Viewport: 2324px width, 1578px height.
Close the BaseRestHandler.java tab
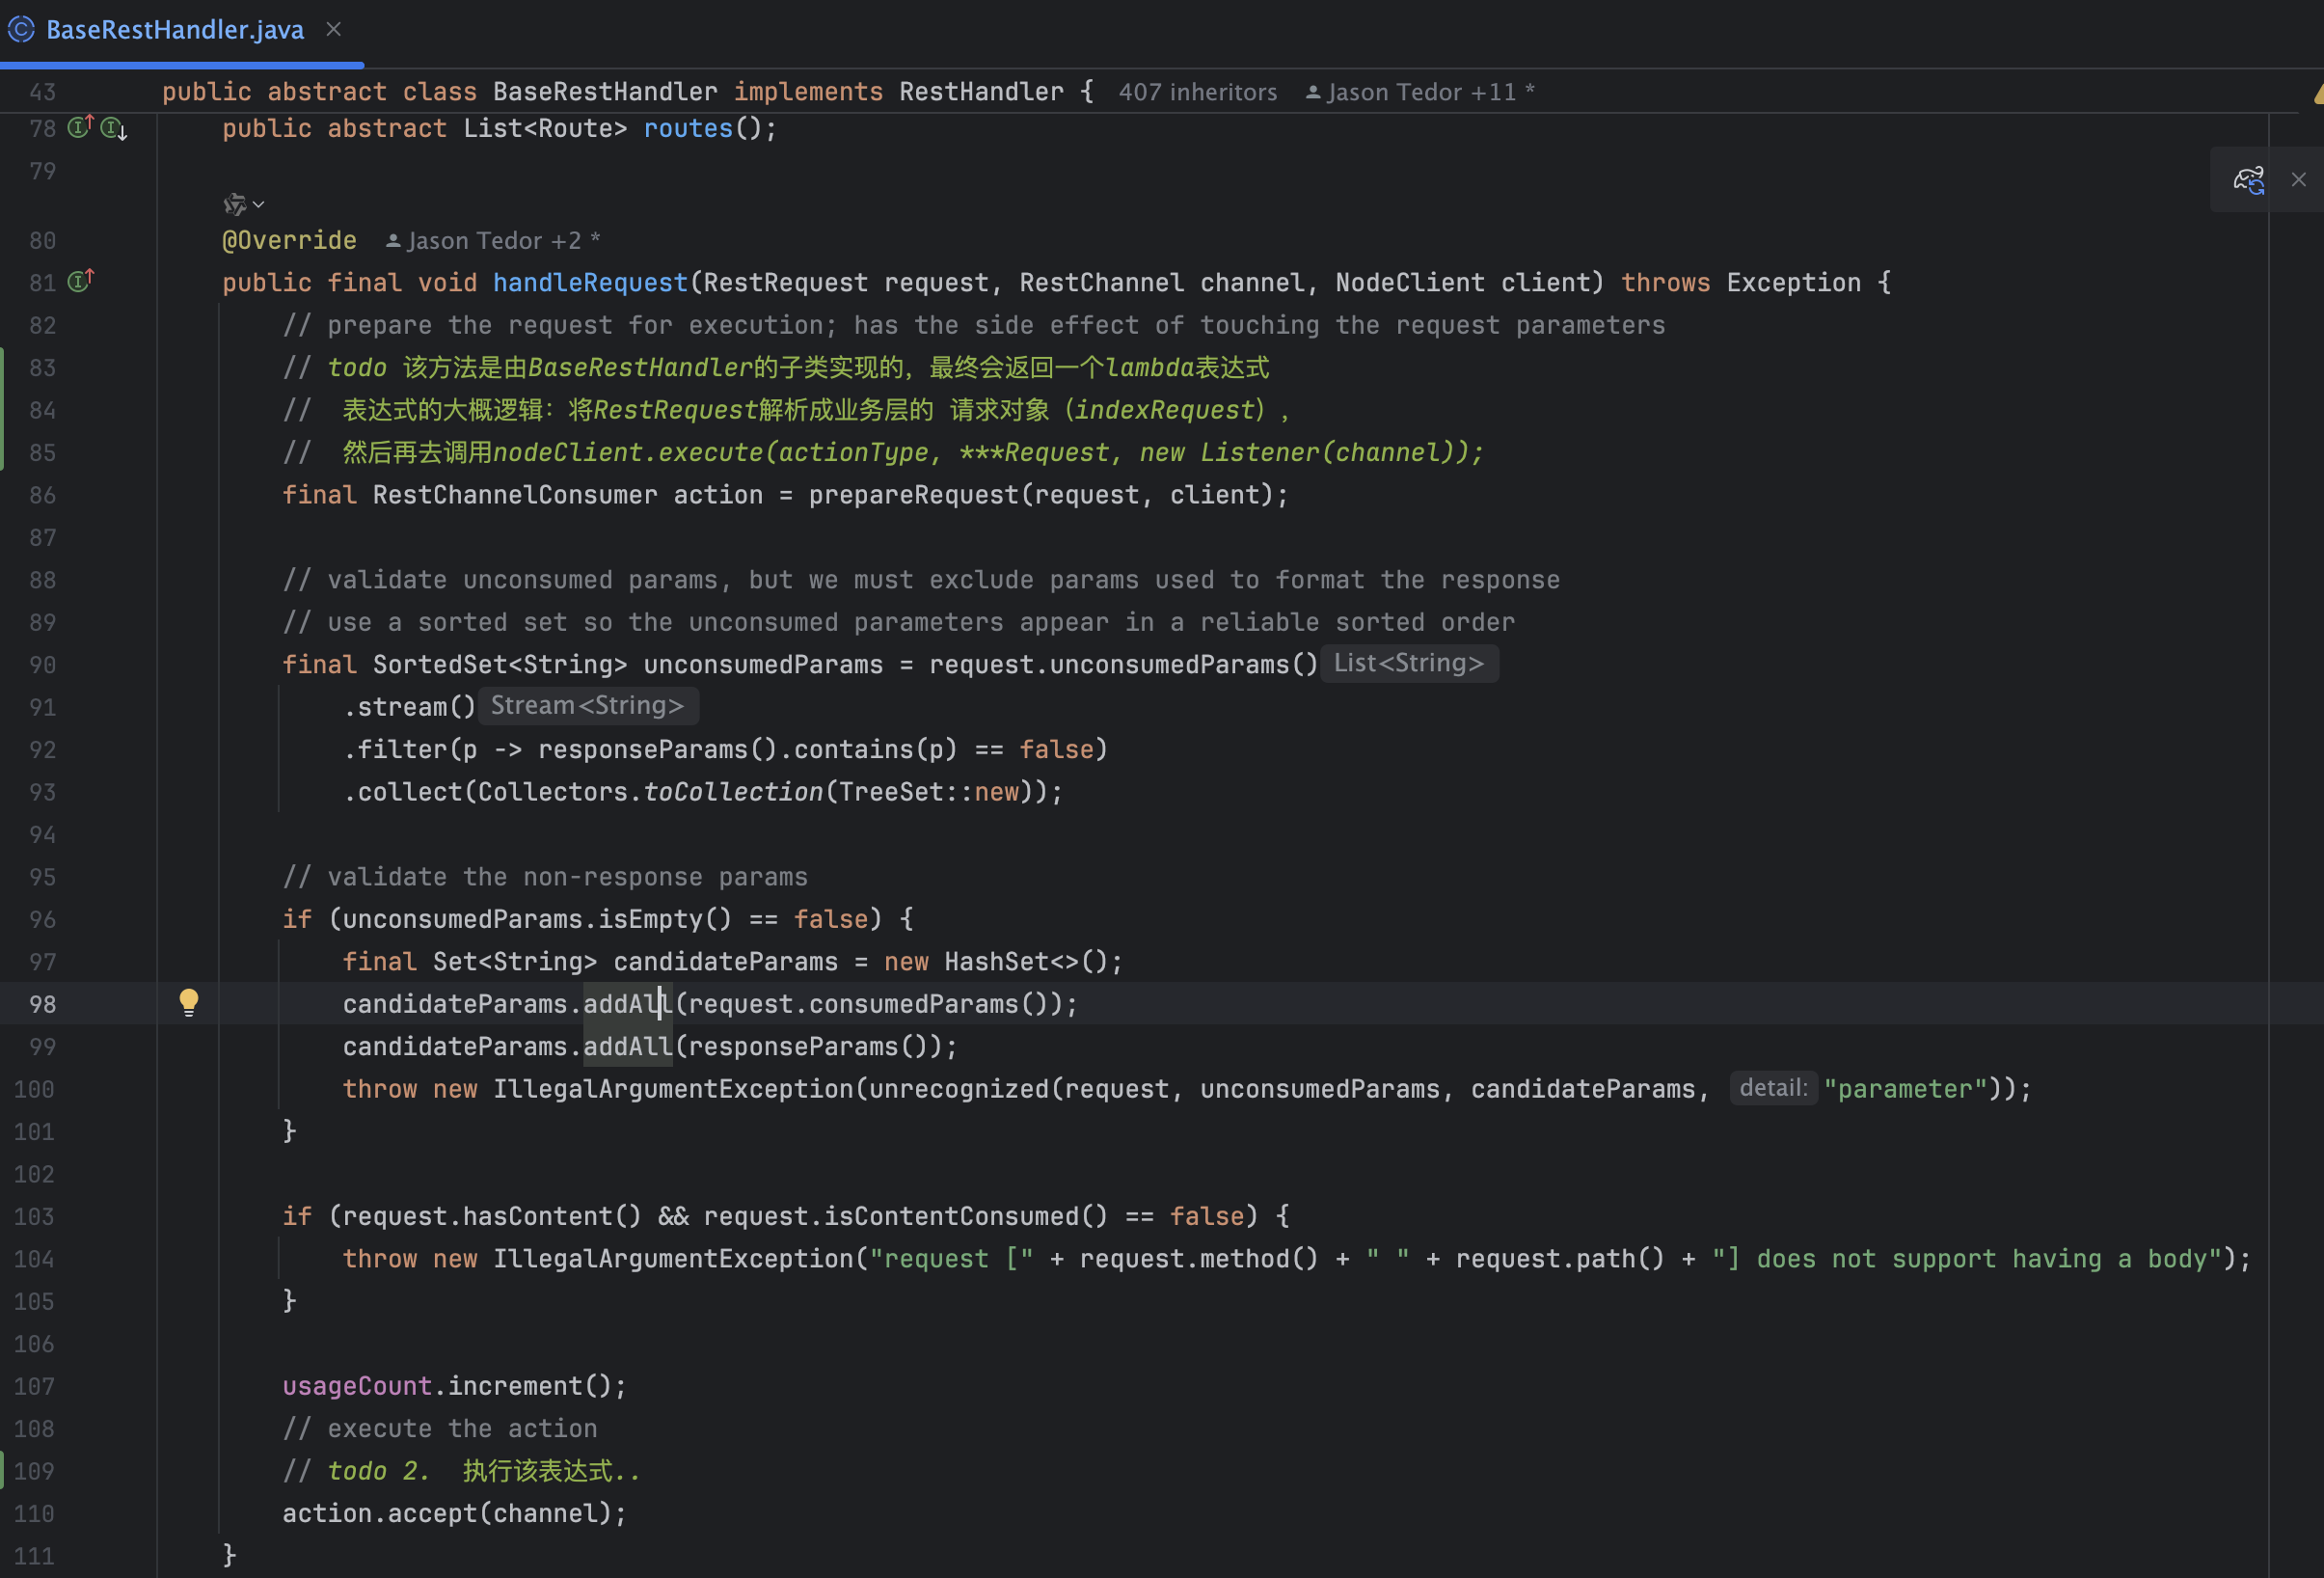point(334,30)
